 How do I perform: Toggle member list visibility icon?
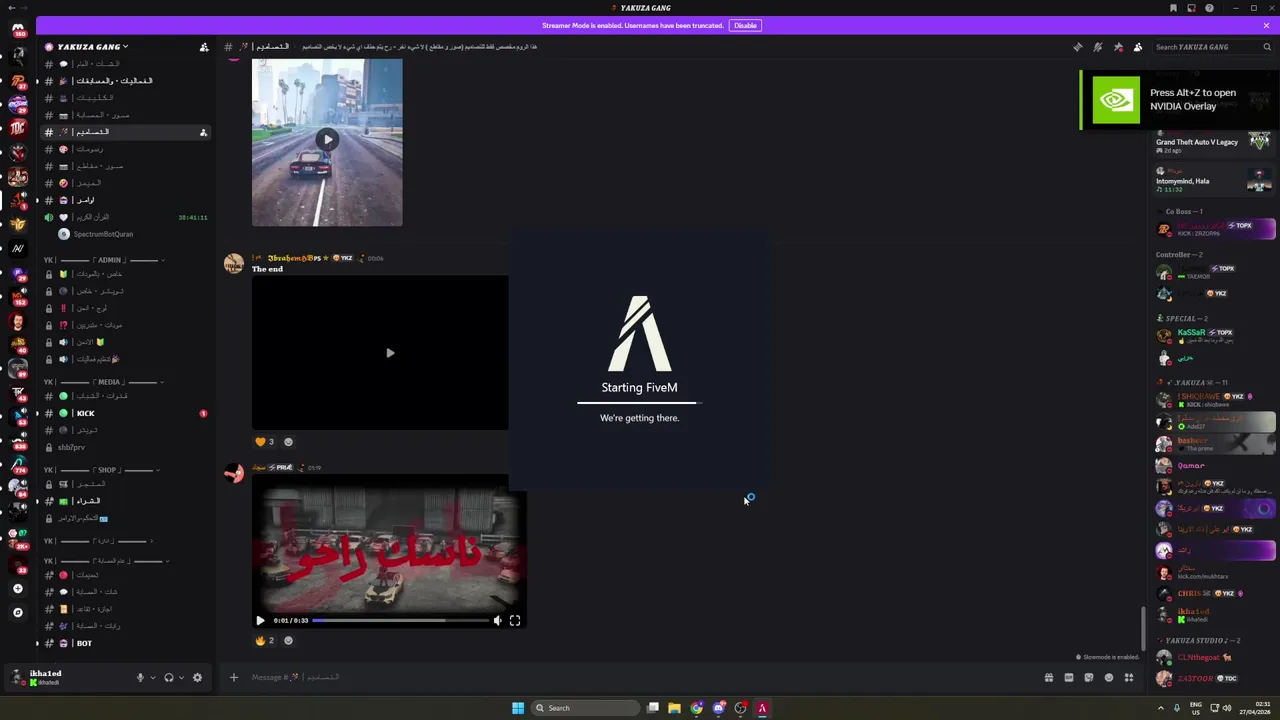tap(1138, 47)
